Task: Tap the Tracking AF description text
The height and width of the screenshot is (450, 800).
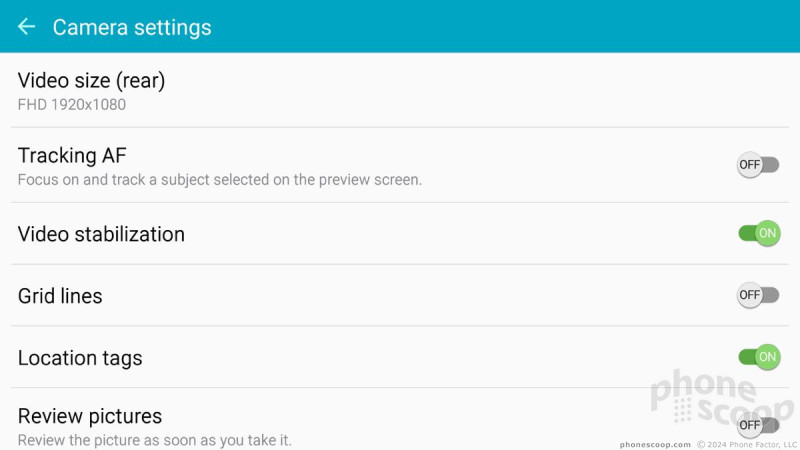Action: [219, 180]
